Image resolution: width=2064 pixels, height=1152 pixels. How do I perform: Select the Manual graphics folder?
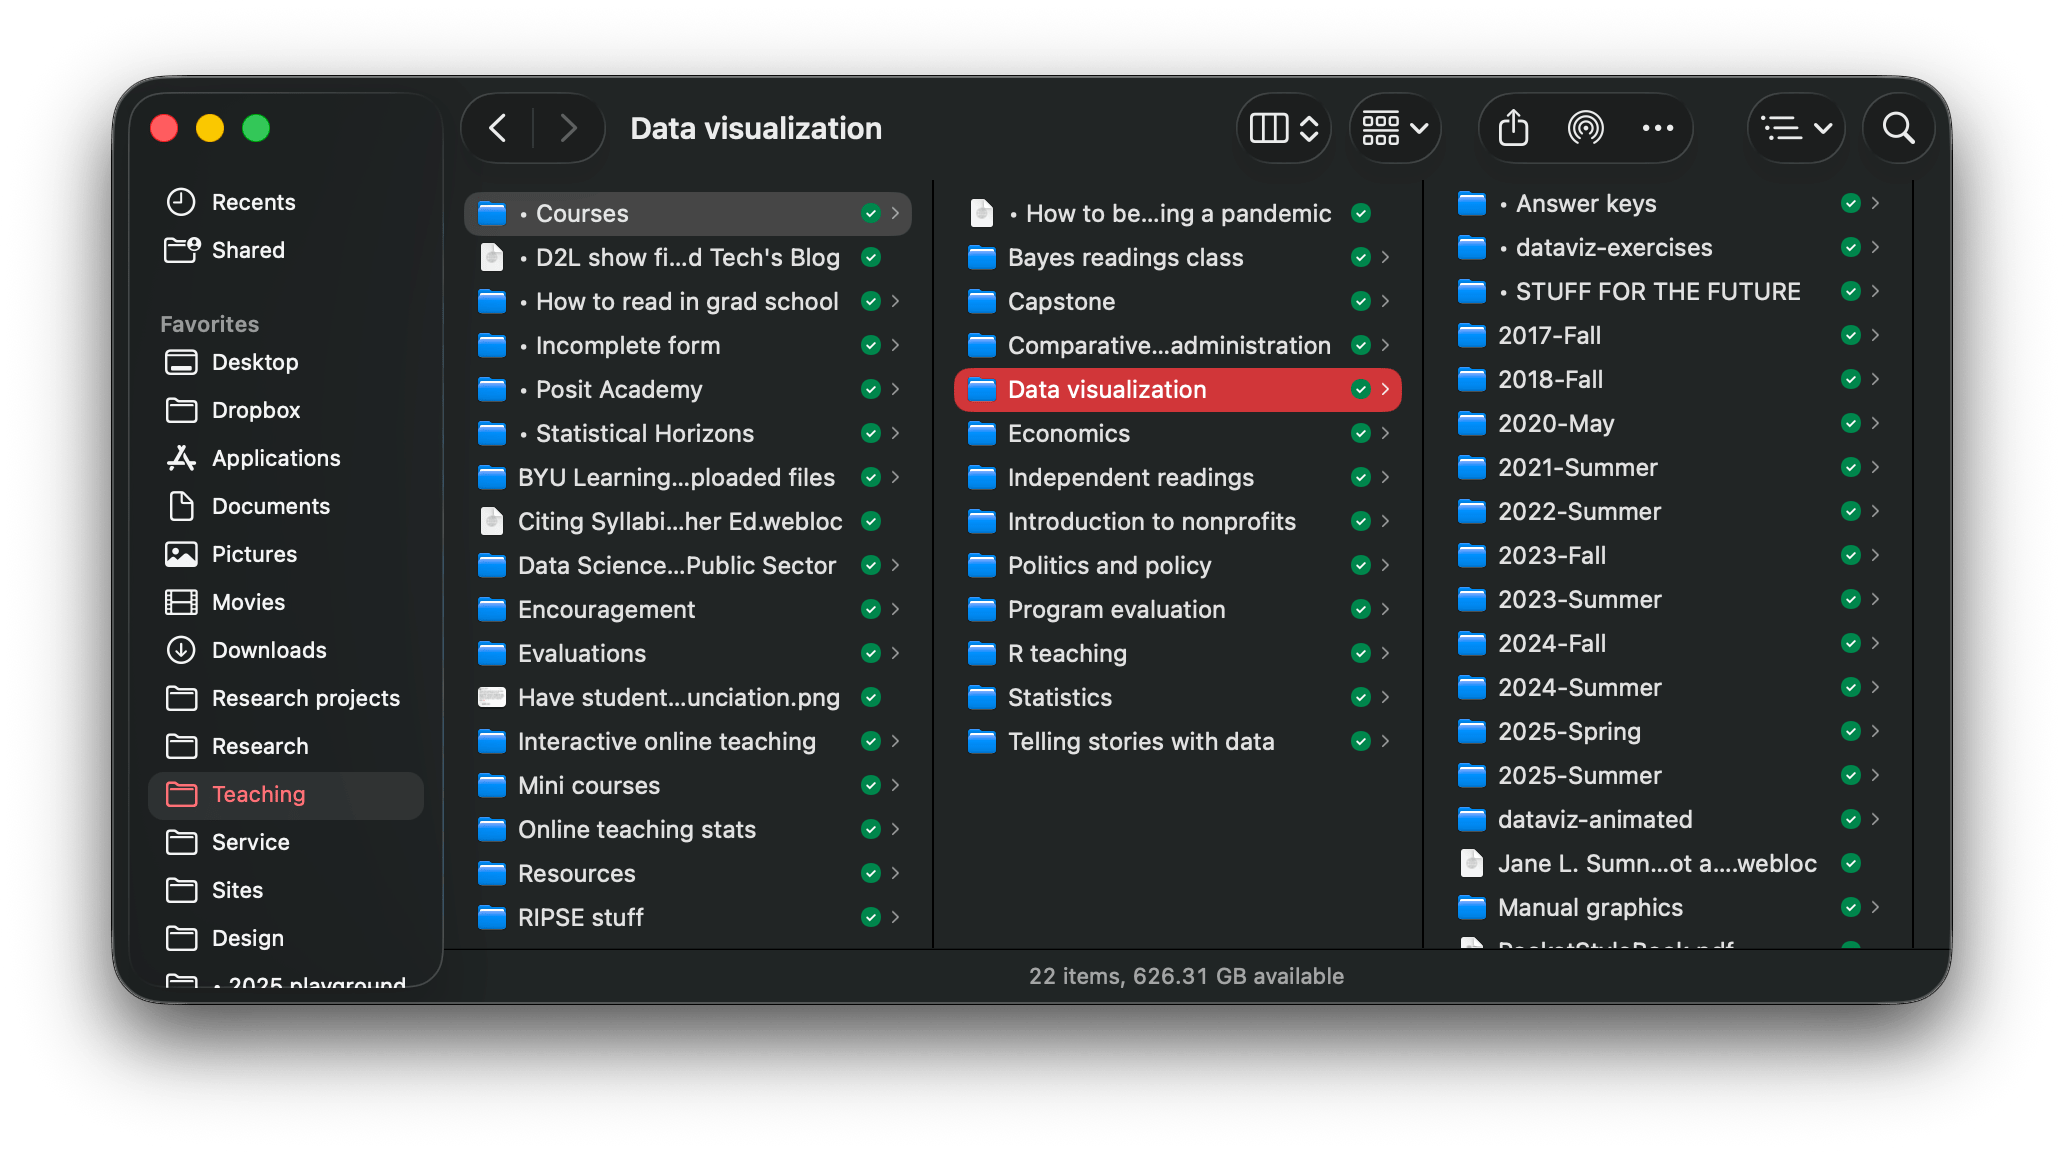click(x=1589, y=907)
